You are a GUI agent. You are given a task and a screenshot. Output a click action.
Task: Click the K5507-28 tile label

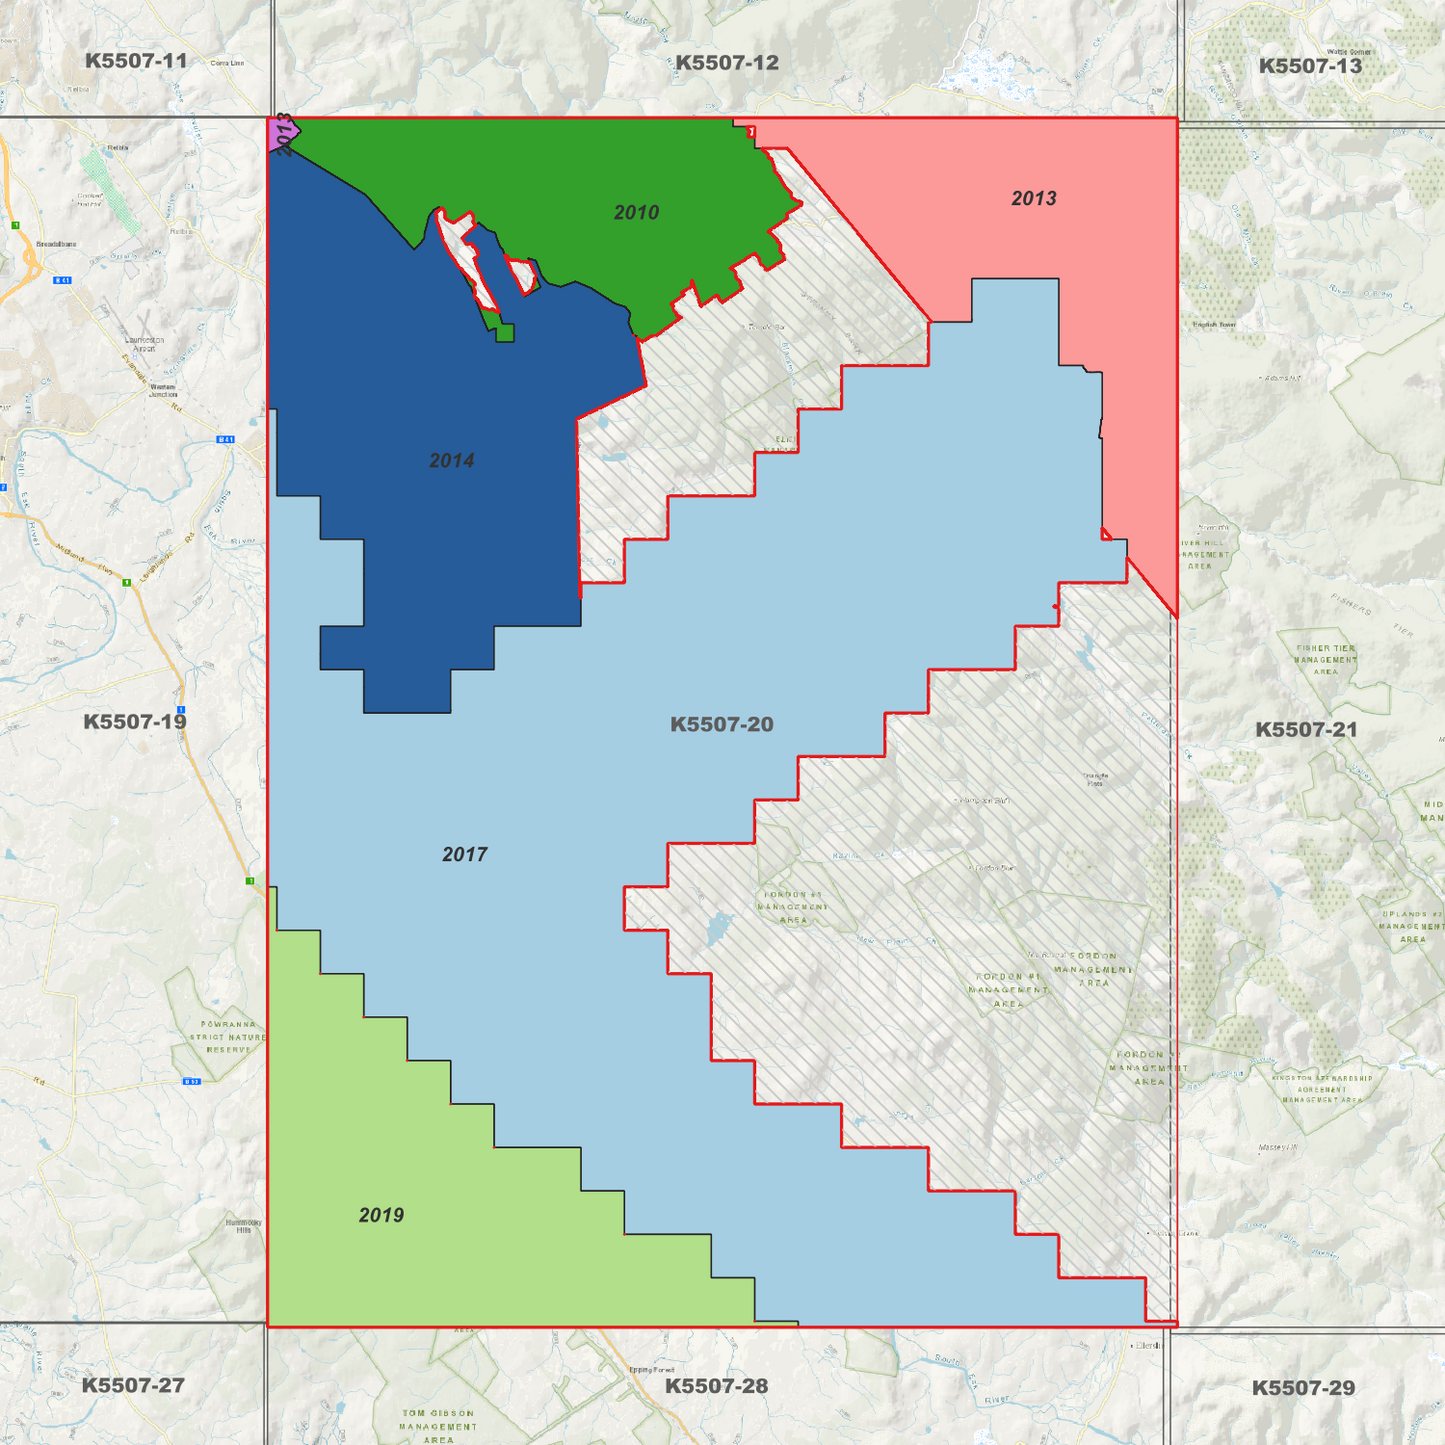pyautogui.click(x=716, y=1385)
